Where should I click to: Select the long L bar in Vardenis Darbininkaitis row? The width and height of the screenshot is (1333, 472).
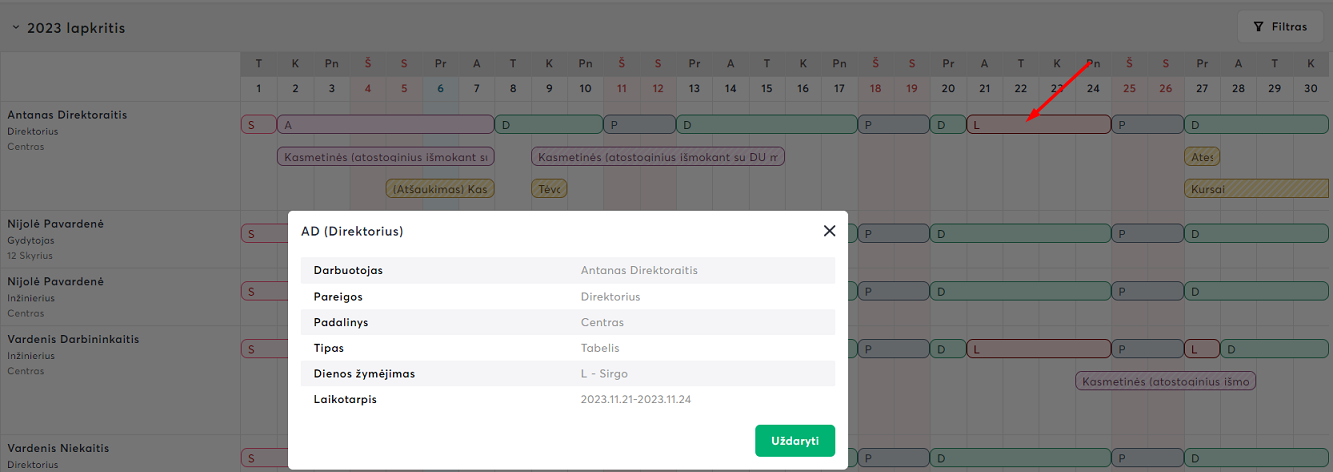point(1038,349)
